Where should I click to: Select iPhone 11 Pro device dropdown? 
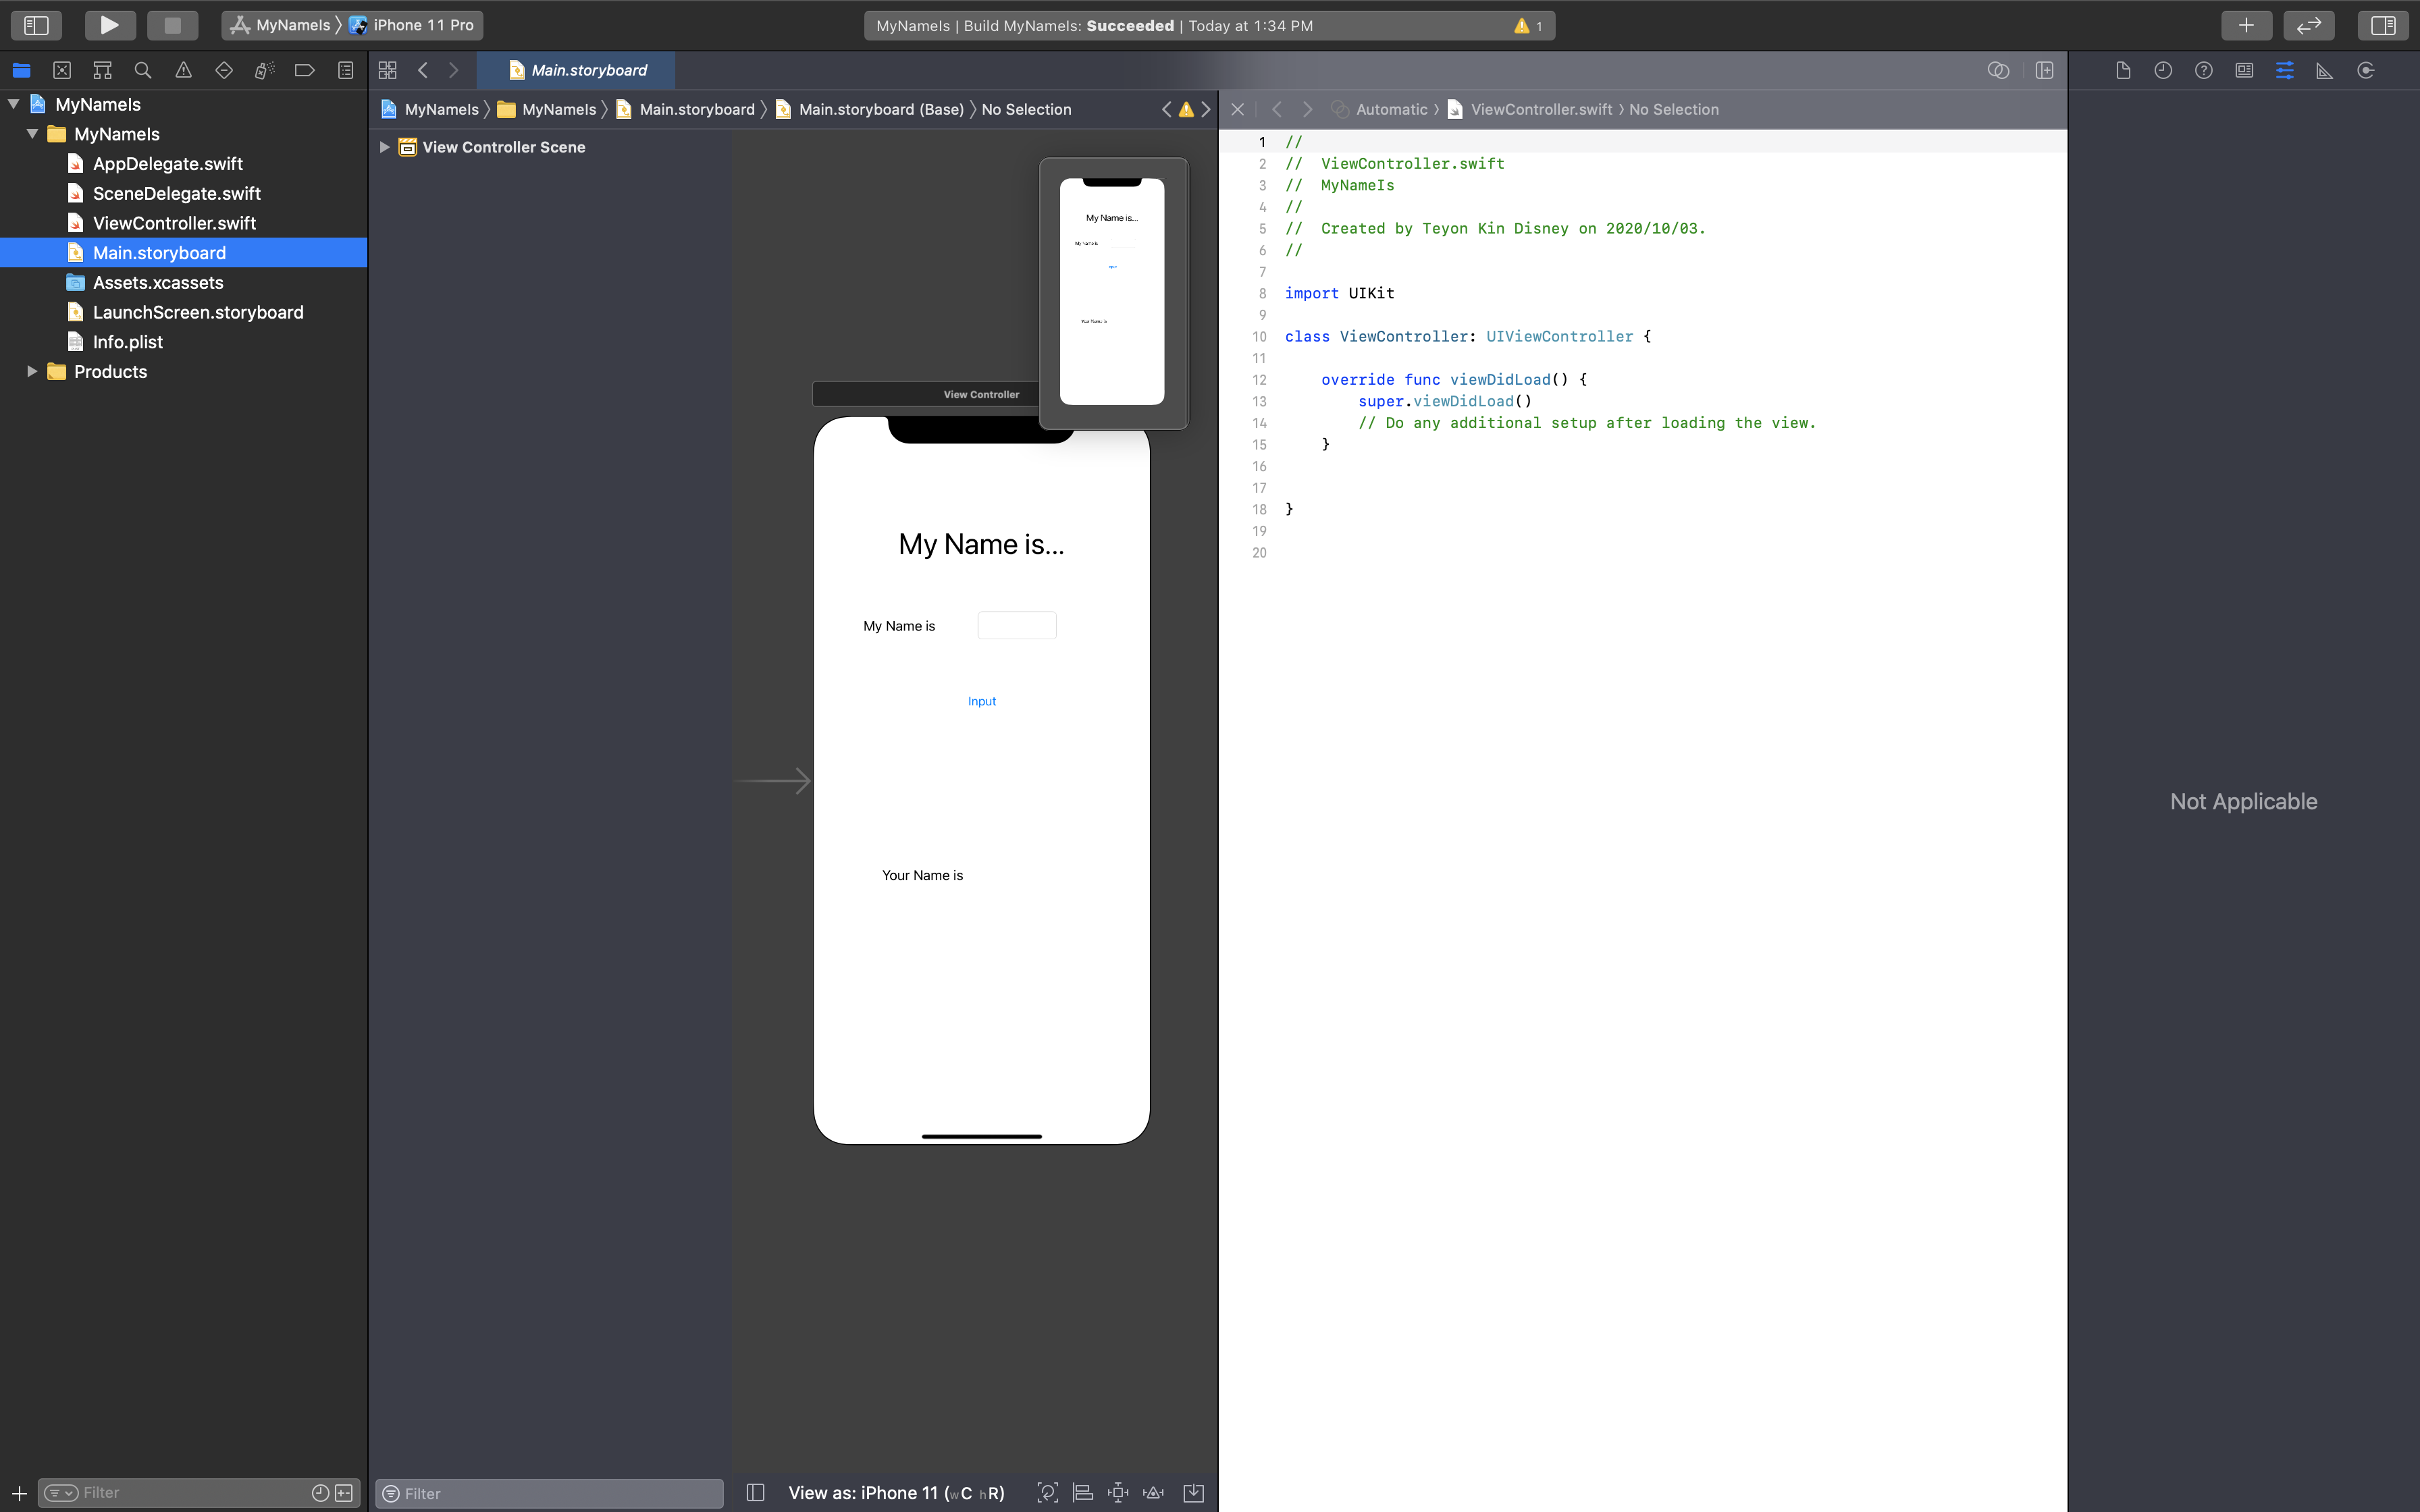coord(423,24)
